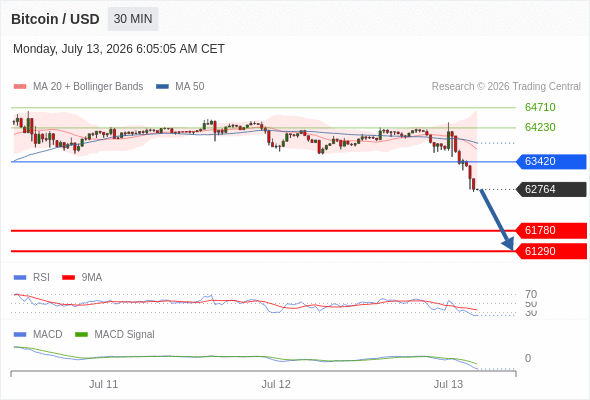Screen dimensions: 590x400
Task: Select the 63420 pivot price label
Action: pos(551,161)
